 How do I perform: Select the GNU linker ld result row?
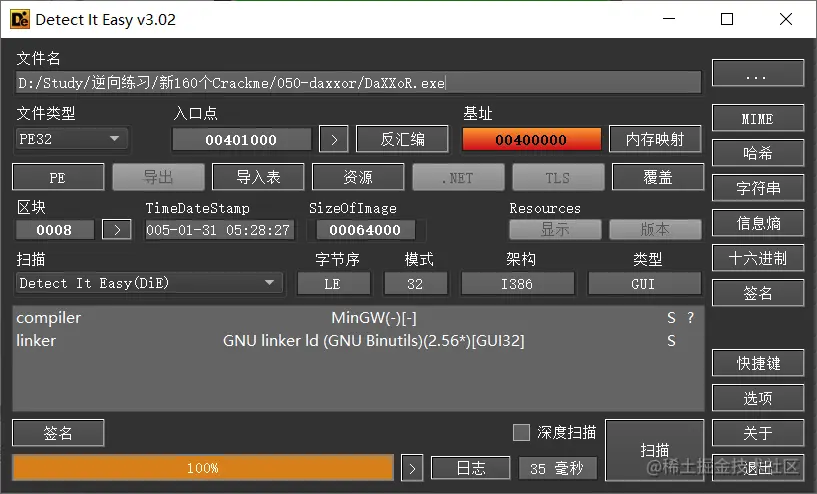point(358,341)
